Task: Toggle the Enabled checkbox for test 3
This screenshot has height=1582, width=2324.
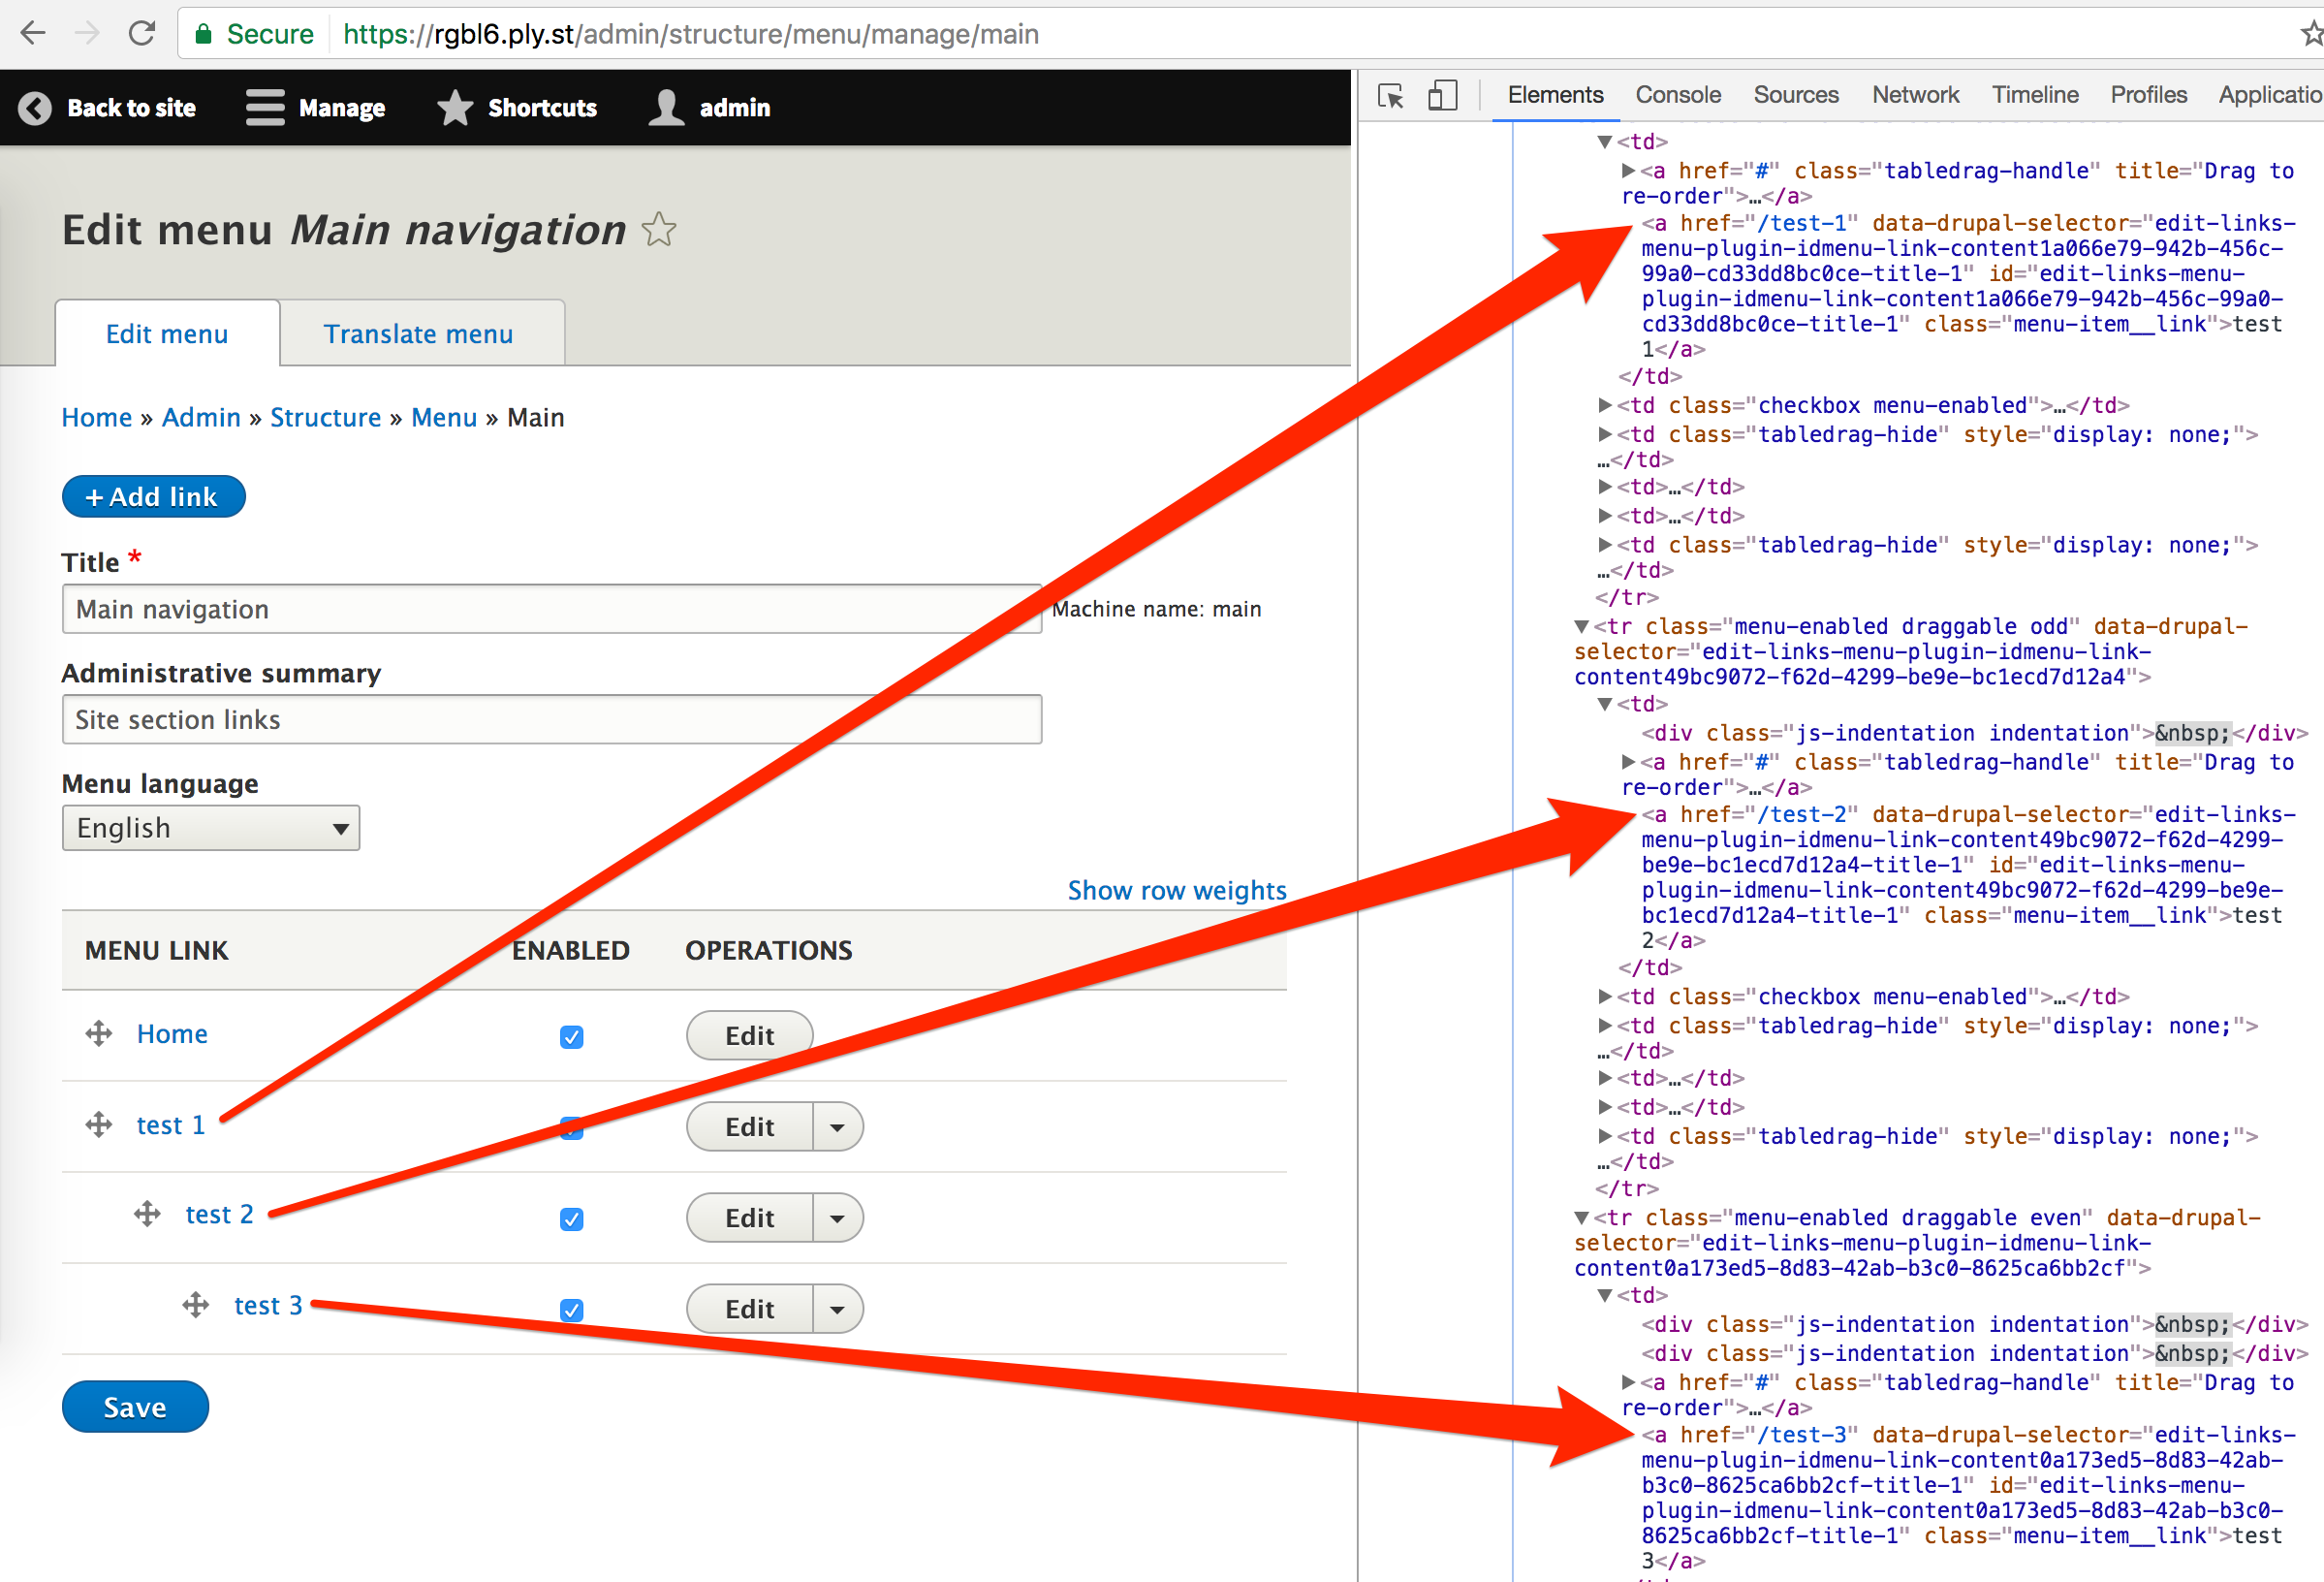Action: point(571,1309)
